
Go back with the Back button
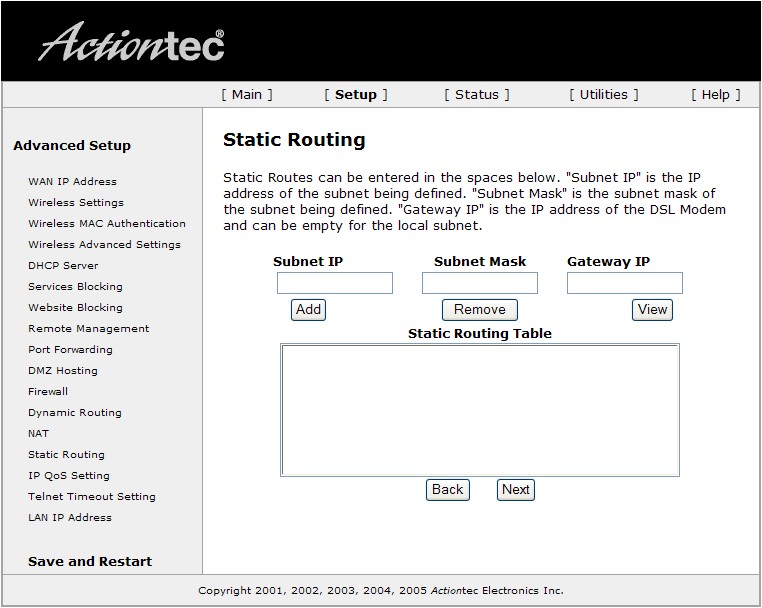point(448,489)
